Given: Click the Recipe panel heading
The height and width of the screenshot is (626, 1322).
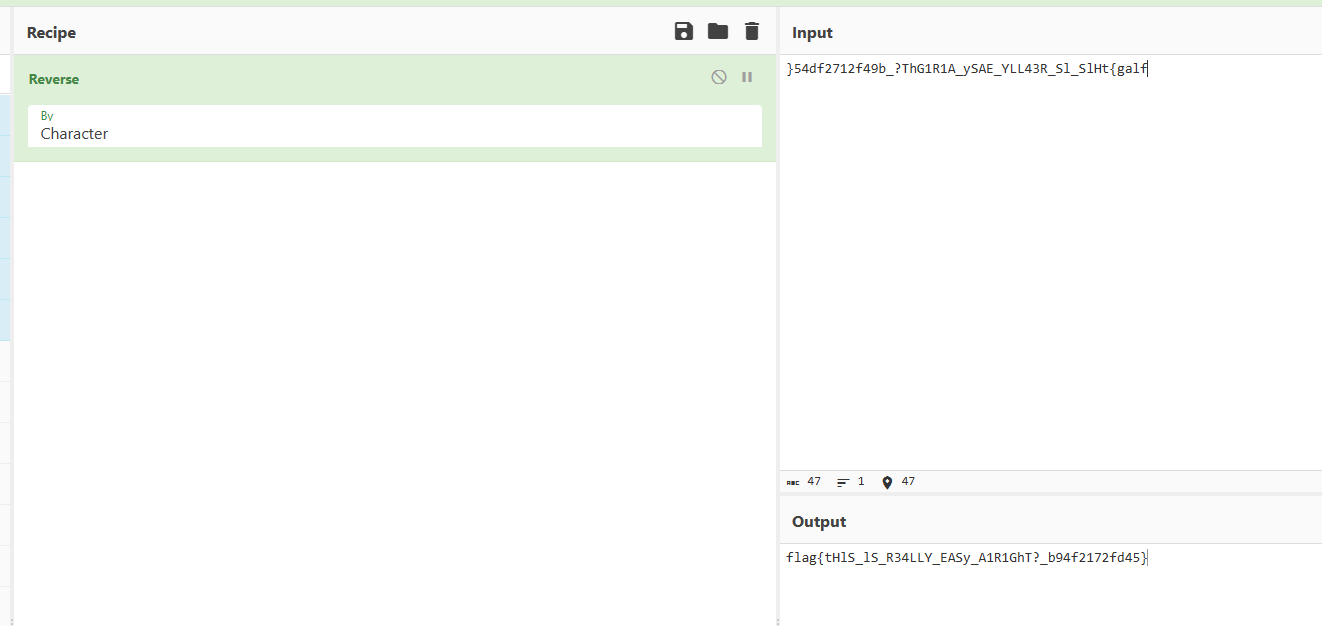Looking at the screenshot, I should [x=51, y=33].
